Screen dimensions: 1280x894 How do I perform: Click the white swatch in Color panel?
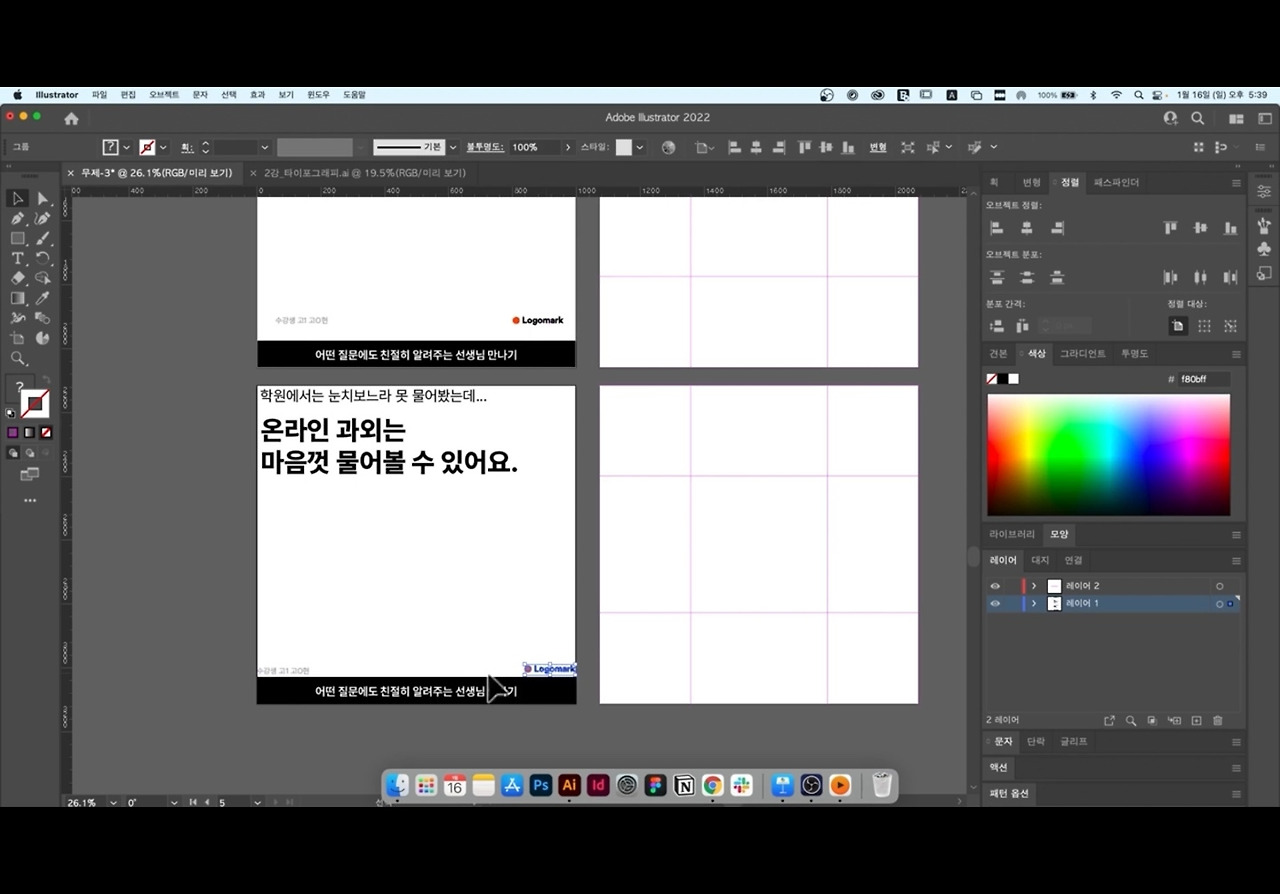coord(1013,379)
